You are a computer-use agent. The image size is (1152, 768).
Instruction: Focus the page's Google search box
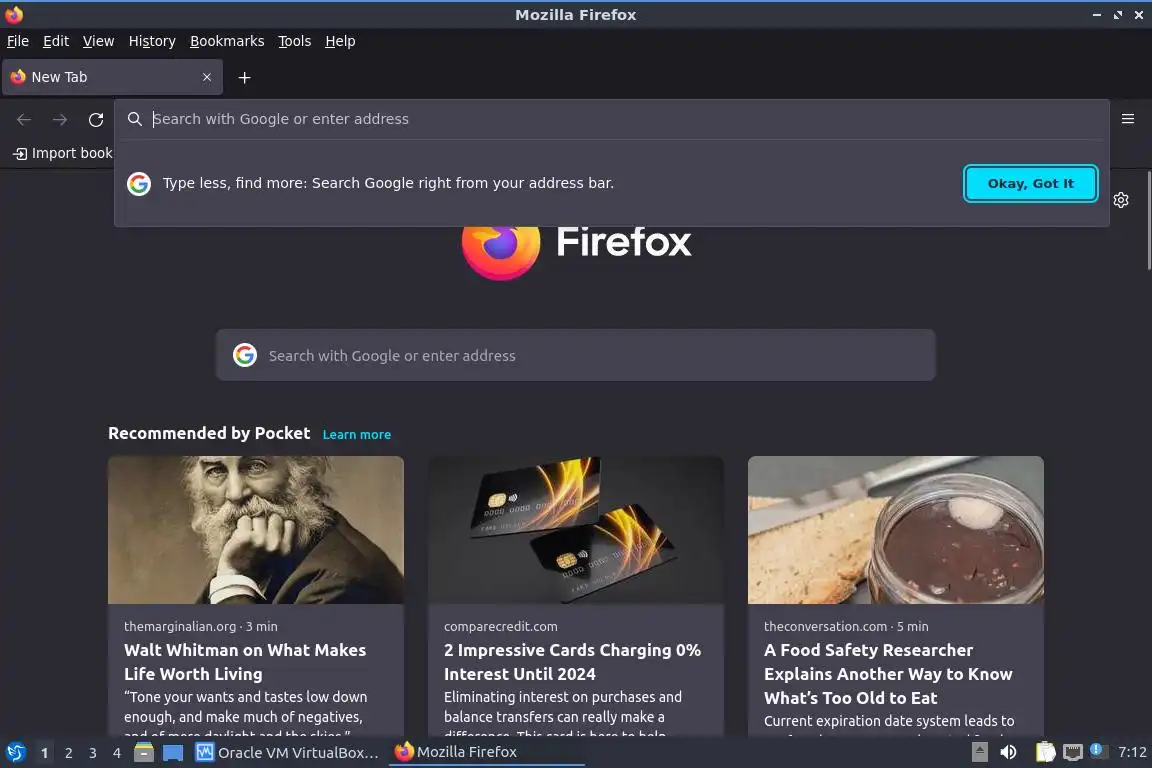click(575, 355)
